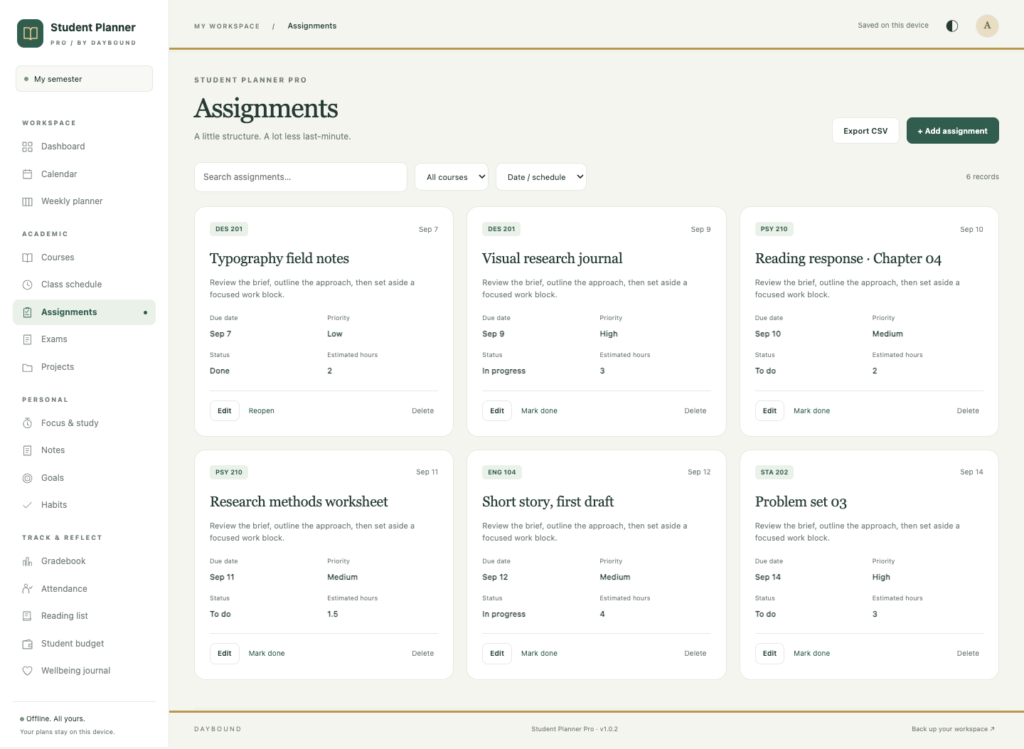
Task: Edit the Problem set 03 assignment
Action: pyautogui.click(x=770, y=653)
